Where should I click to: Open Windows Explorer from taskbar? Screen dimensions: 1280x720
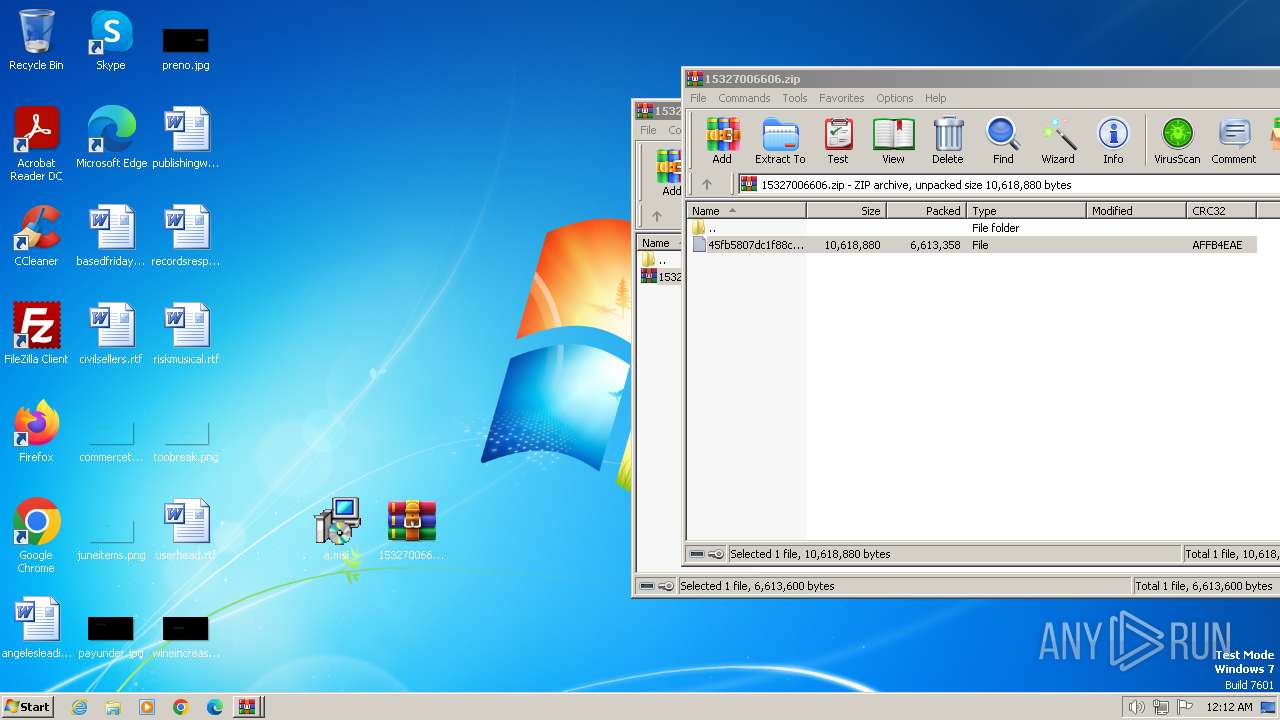[113, 707]
